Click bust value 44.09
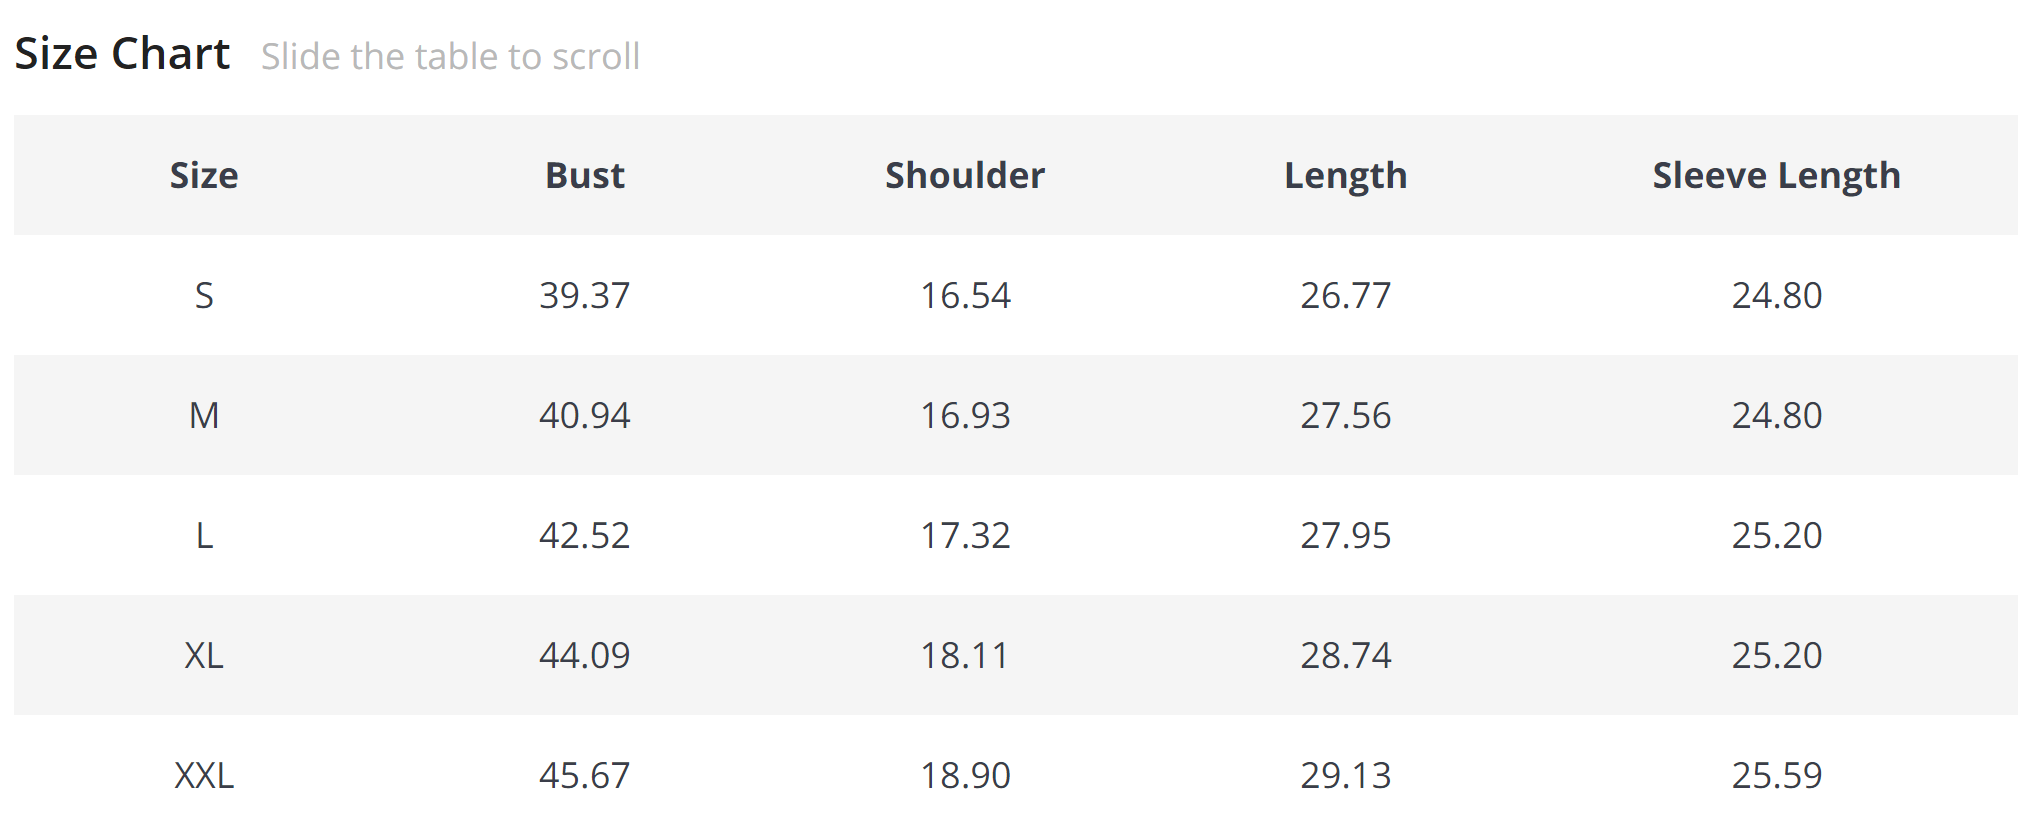Screen dimensions: 2033x814 coord(585,655)
